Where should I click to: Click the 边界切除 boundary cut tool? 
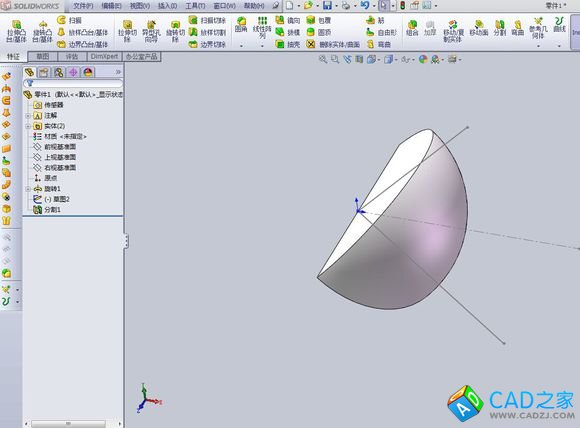[207, 44]
